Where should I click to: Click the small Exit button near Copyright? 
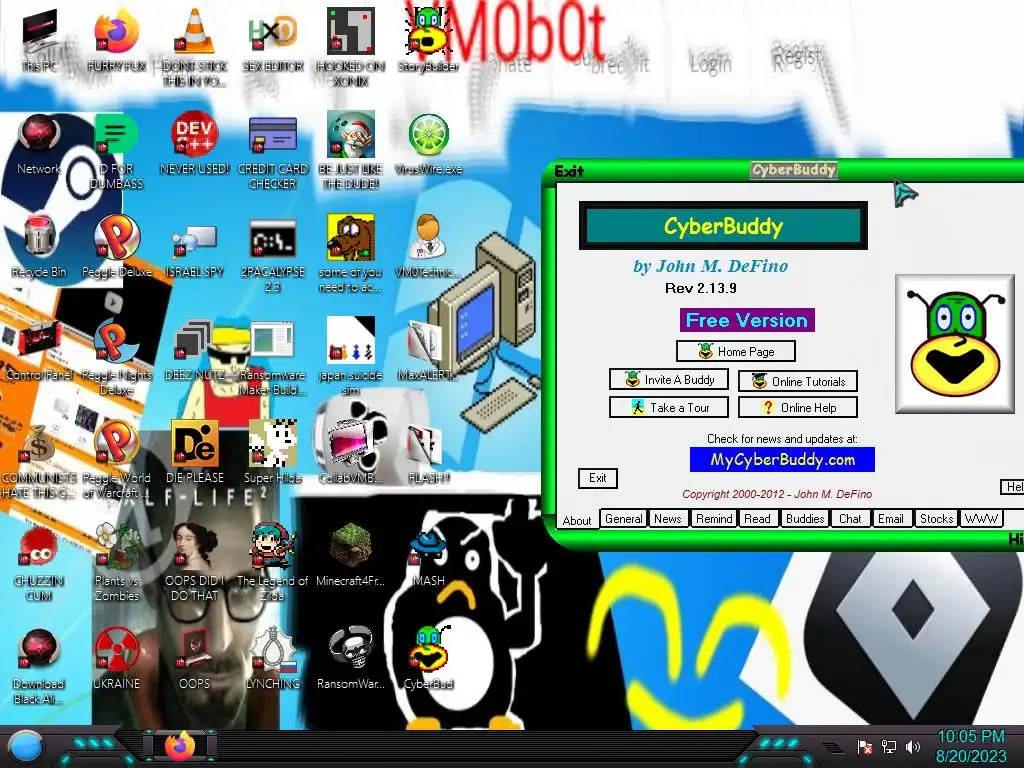click(x=598, y=478)
